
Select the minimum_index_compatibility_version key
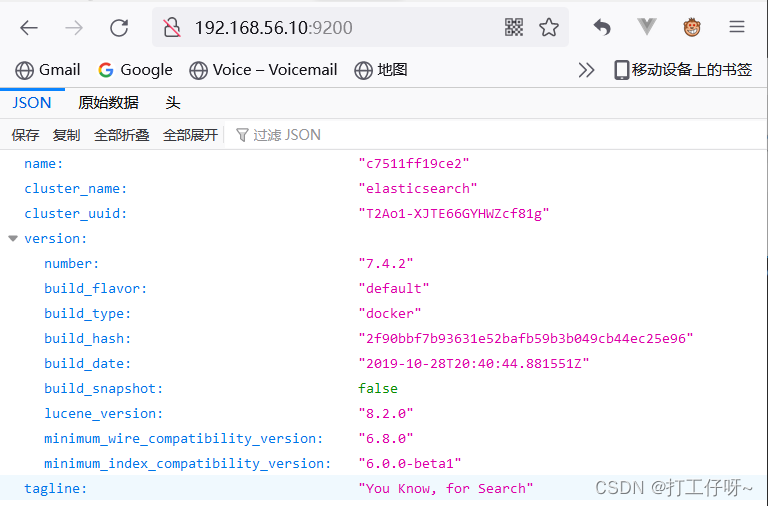pos(188,463)
